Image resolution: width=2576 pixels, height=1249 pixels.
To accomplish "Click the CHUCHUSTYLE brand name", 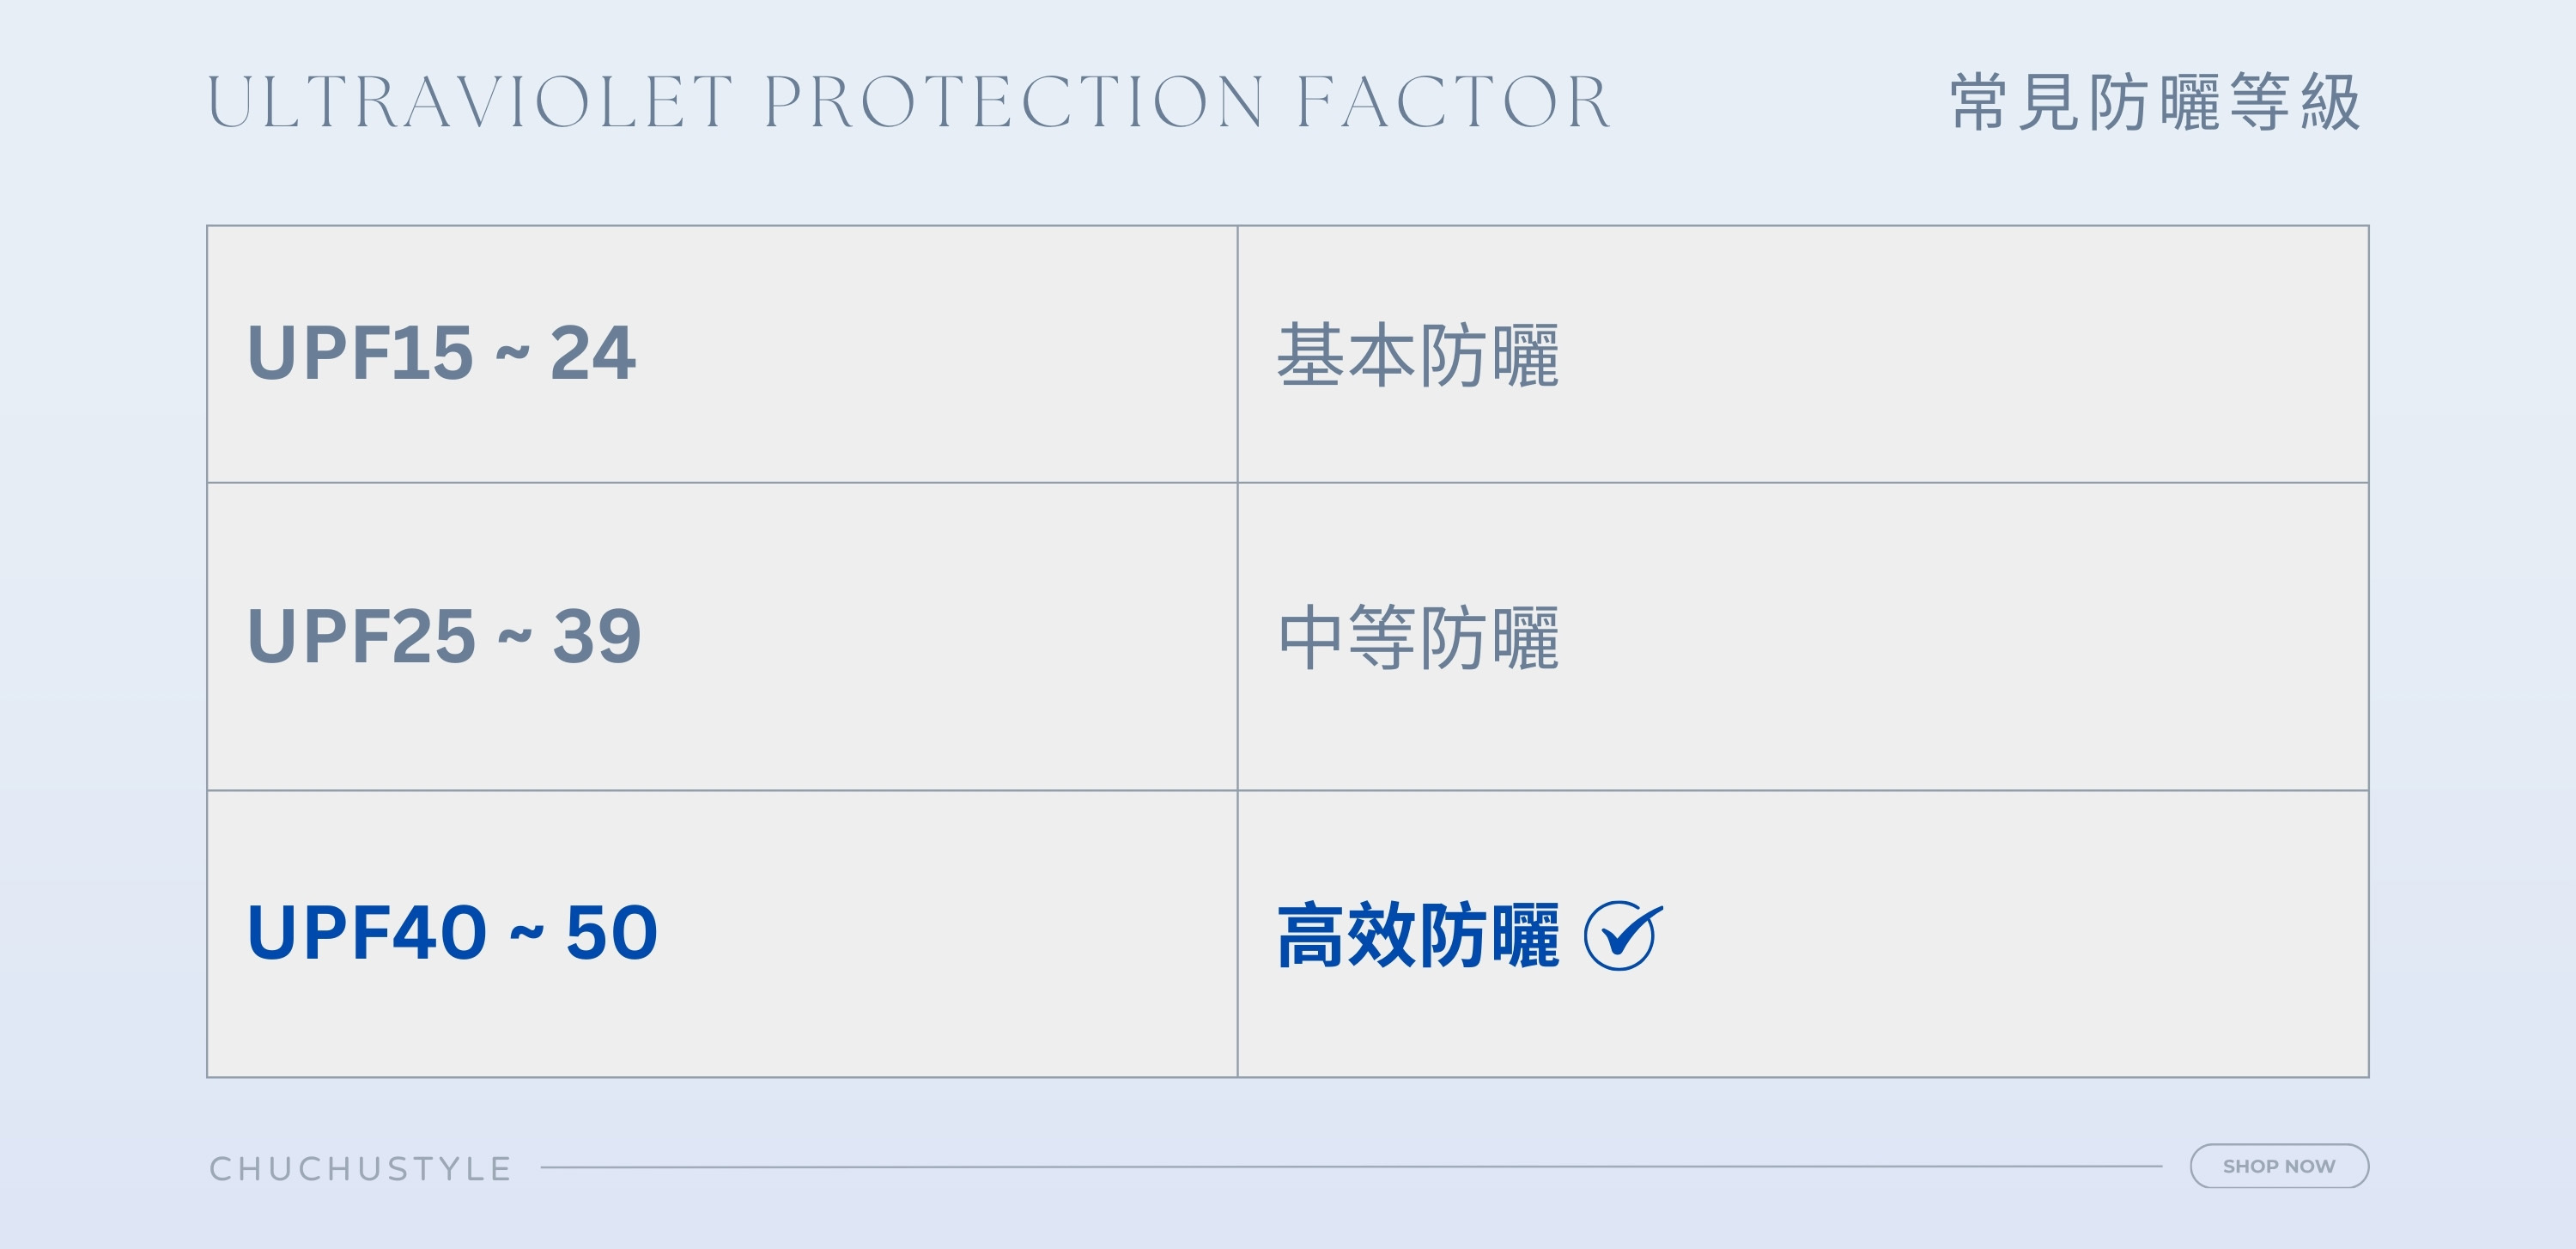I will coord(361,1168).
